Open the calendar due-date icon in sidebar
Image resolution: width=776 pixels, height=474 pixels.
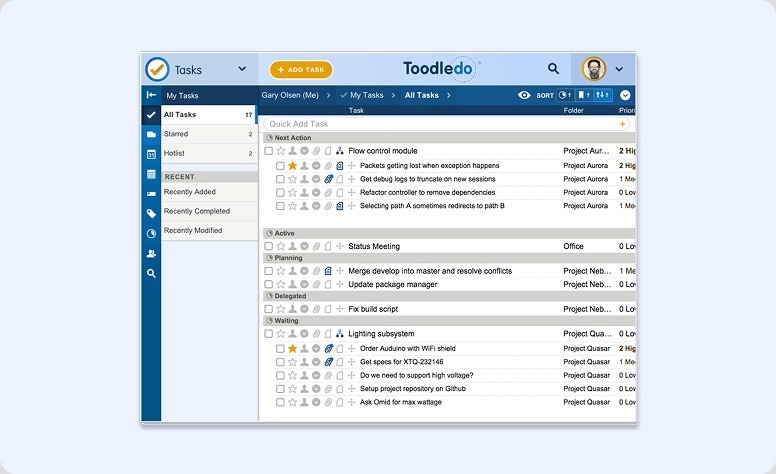(151, 154)
